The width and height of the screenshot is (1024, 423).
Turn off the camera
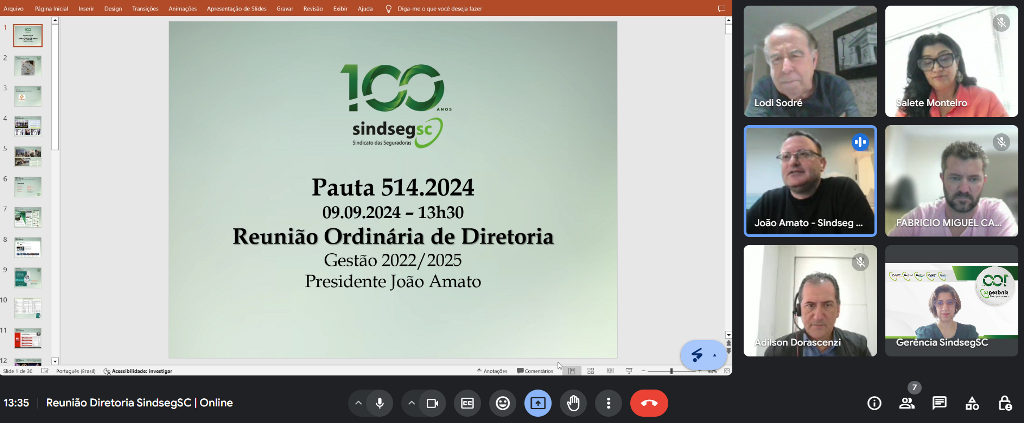[433, 403]
